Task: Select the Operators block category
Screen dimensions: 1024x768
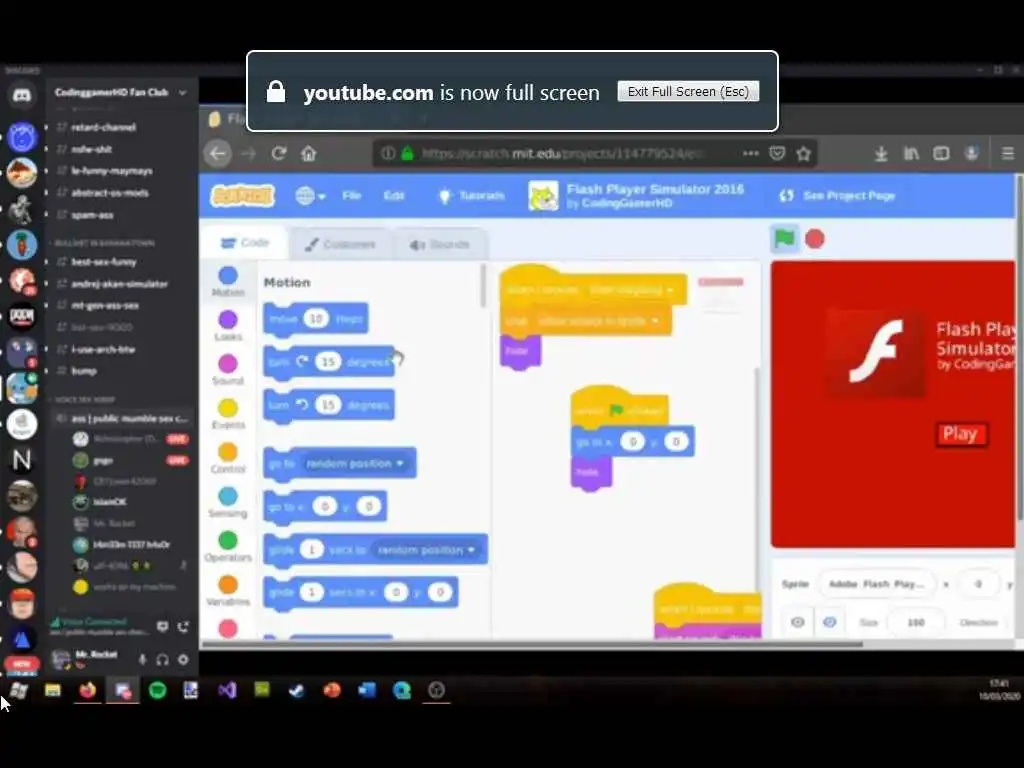Action: coord(228,547)
